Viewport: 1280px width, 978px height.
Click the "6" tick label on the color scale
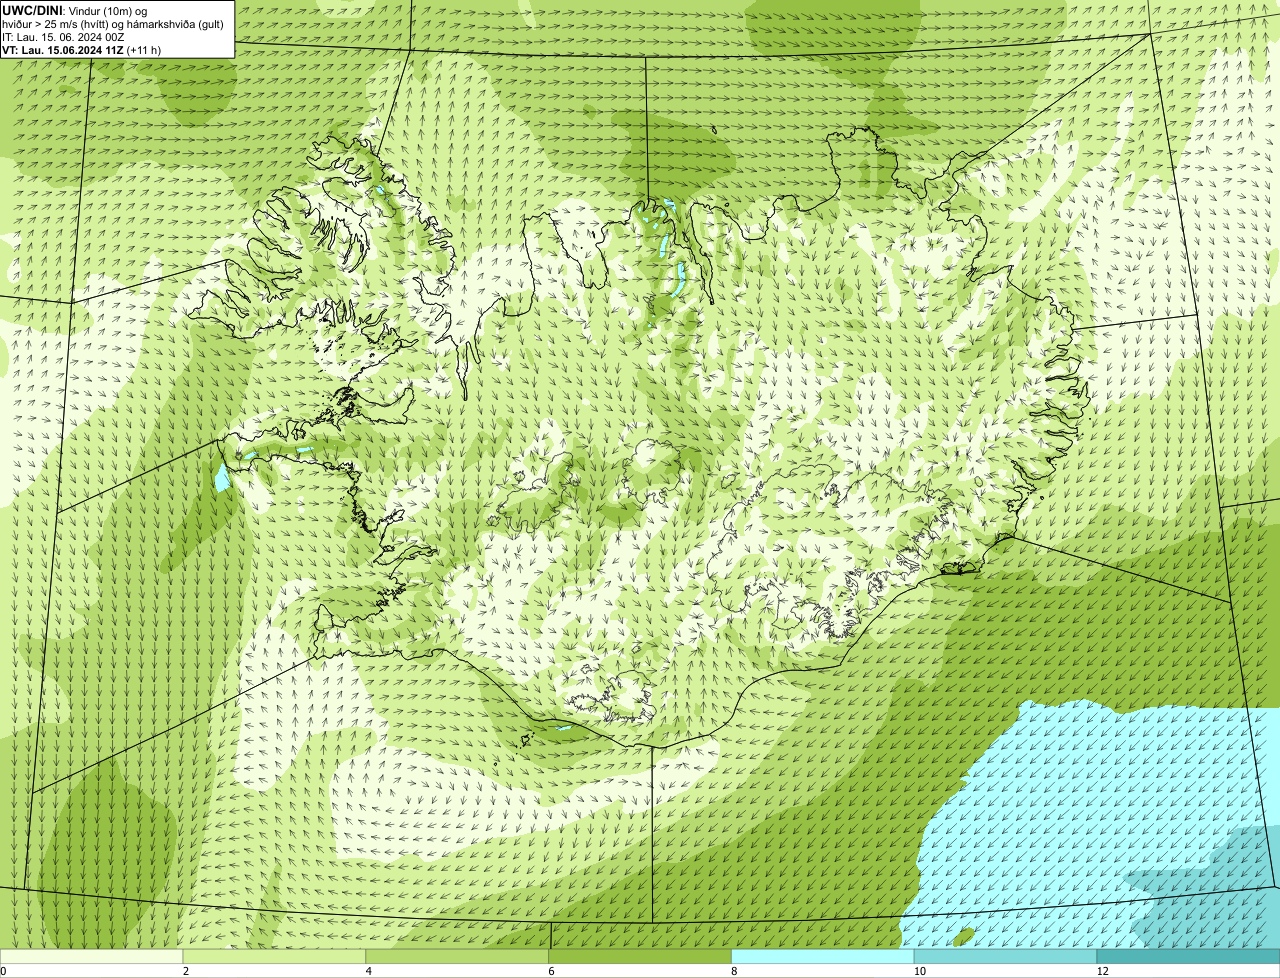[552, 971]
